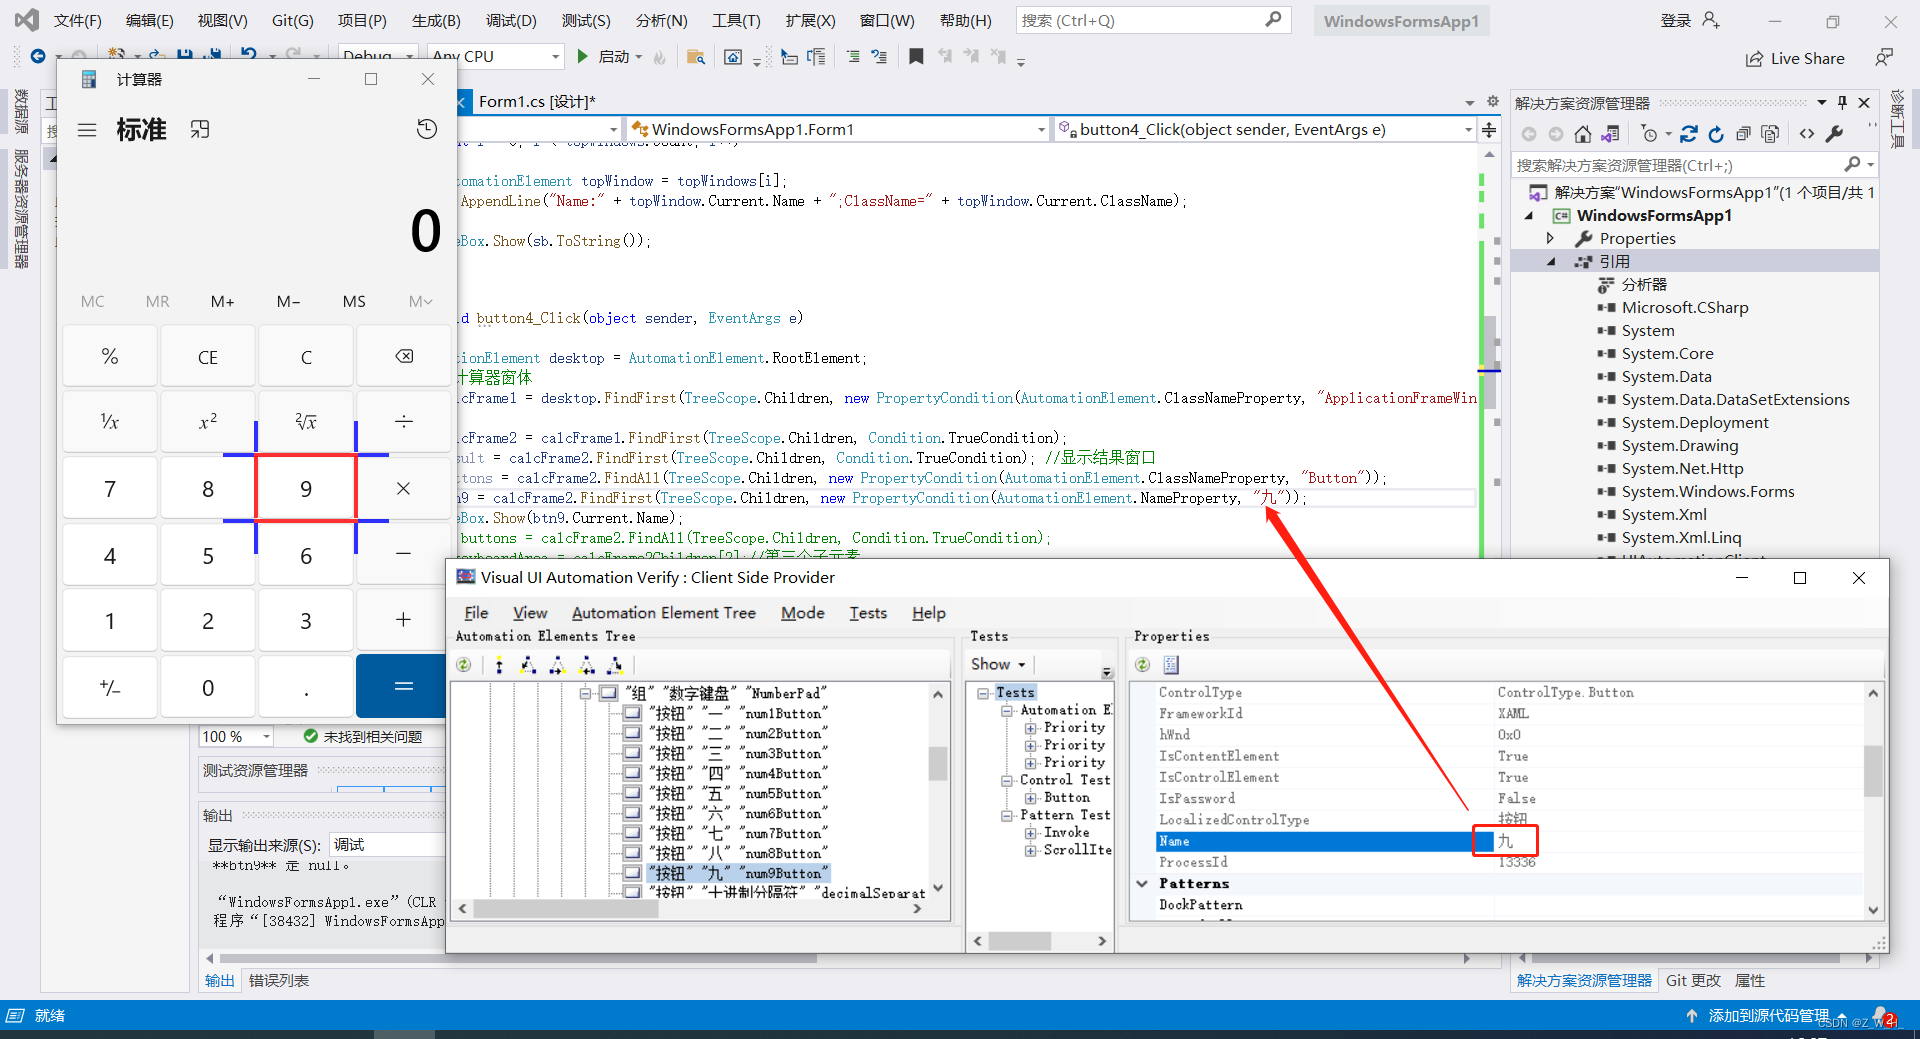1920x1039 pixels.
Task: Click the uncomment selection toolbar icon
Action: point(879,57)
